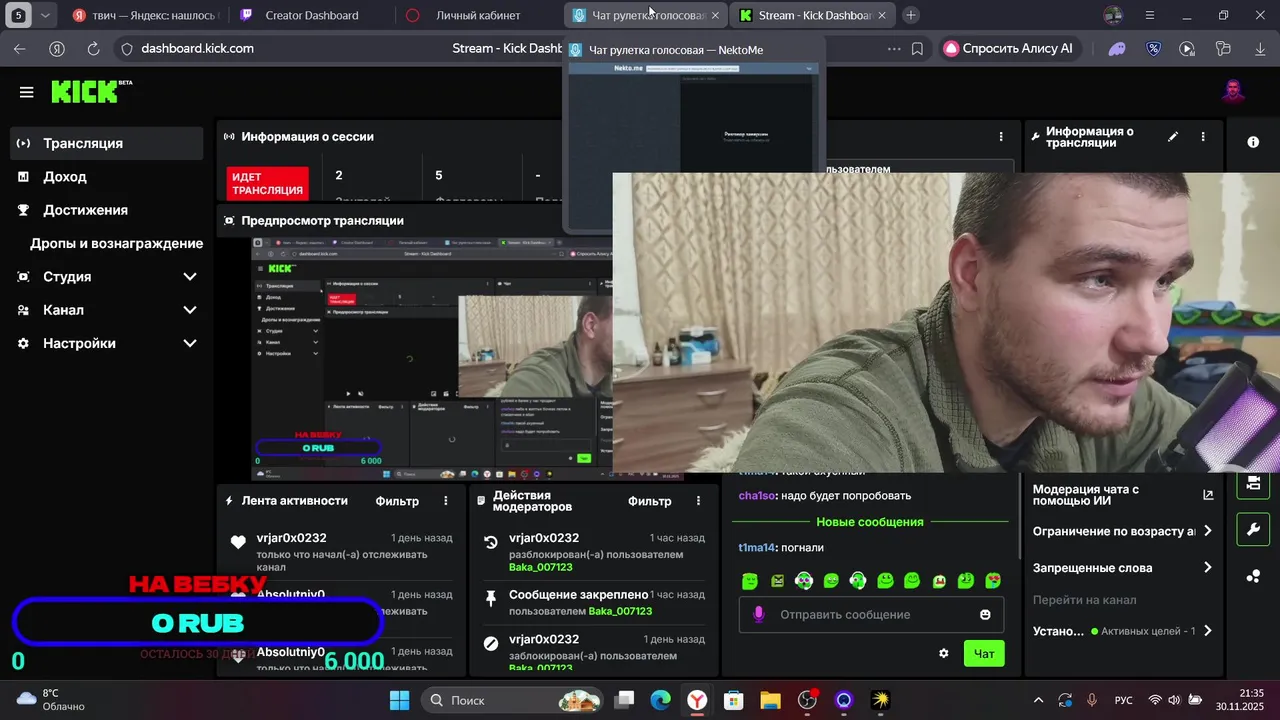The image size is (1280, 720).
Task: Type field Отправить сообщение in chat
Action: (872, 614)
